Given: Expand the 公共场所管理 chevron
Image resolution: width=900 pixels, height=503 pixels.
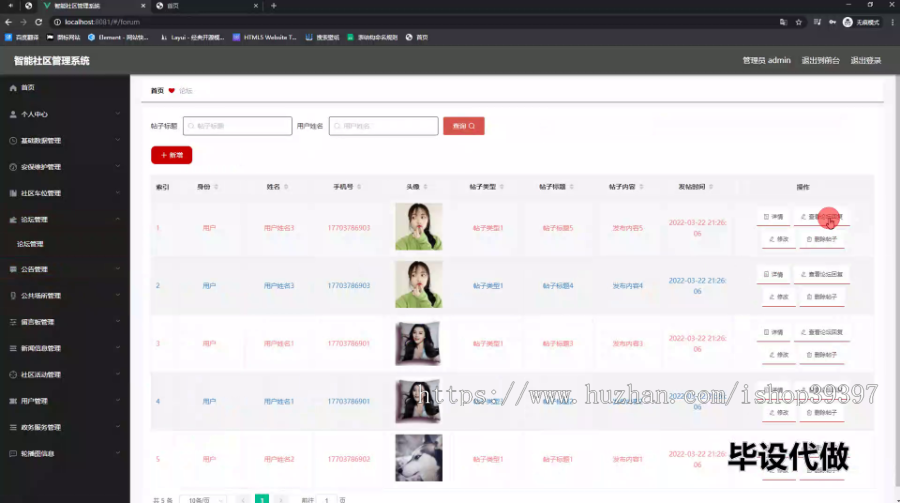Looking at the screenshot, I should tap(118, 296).
